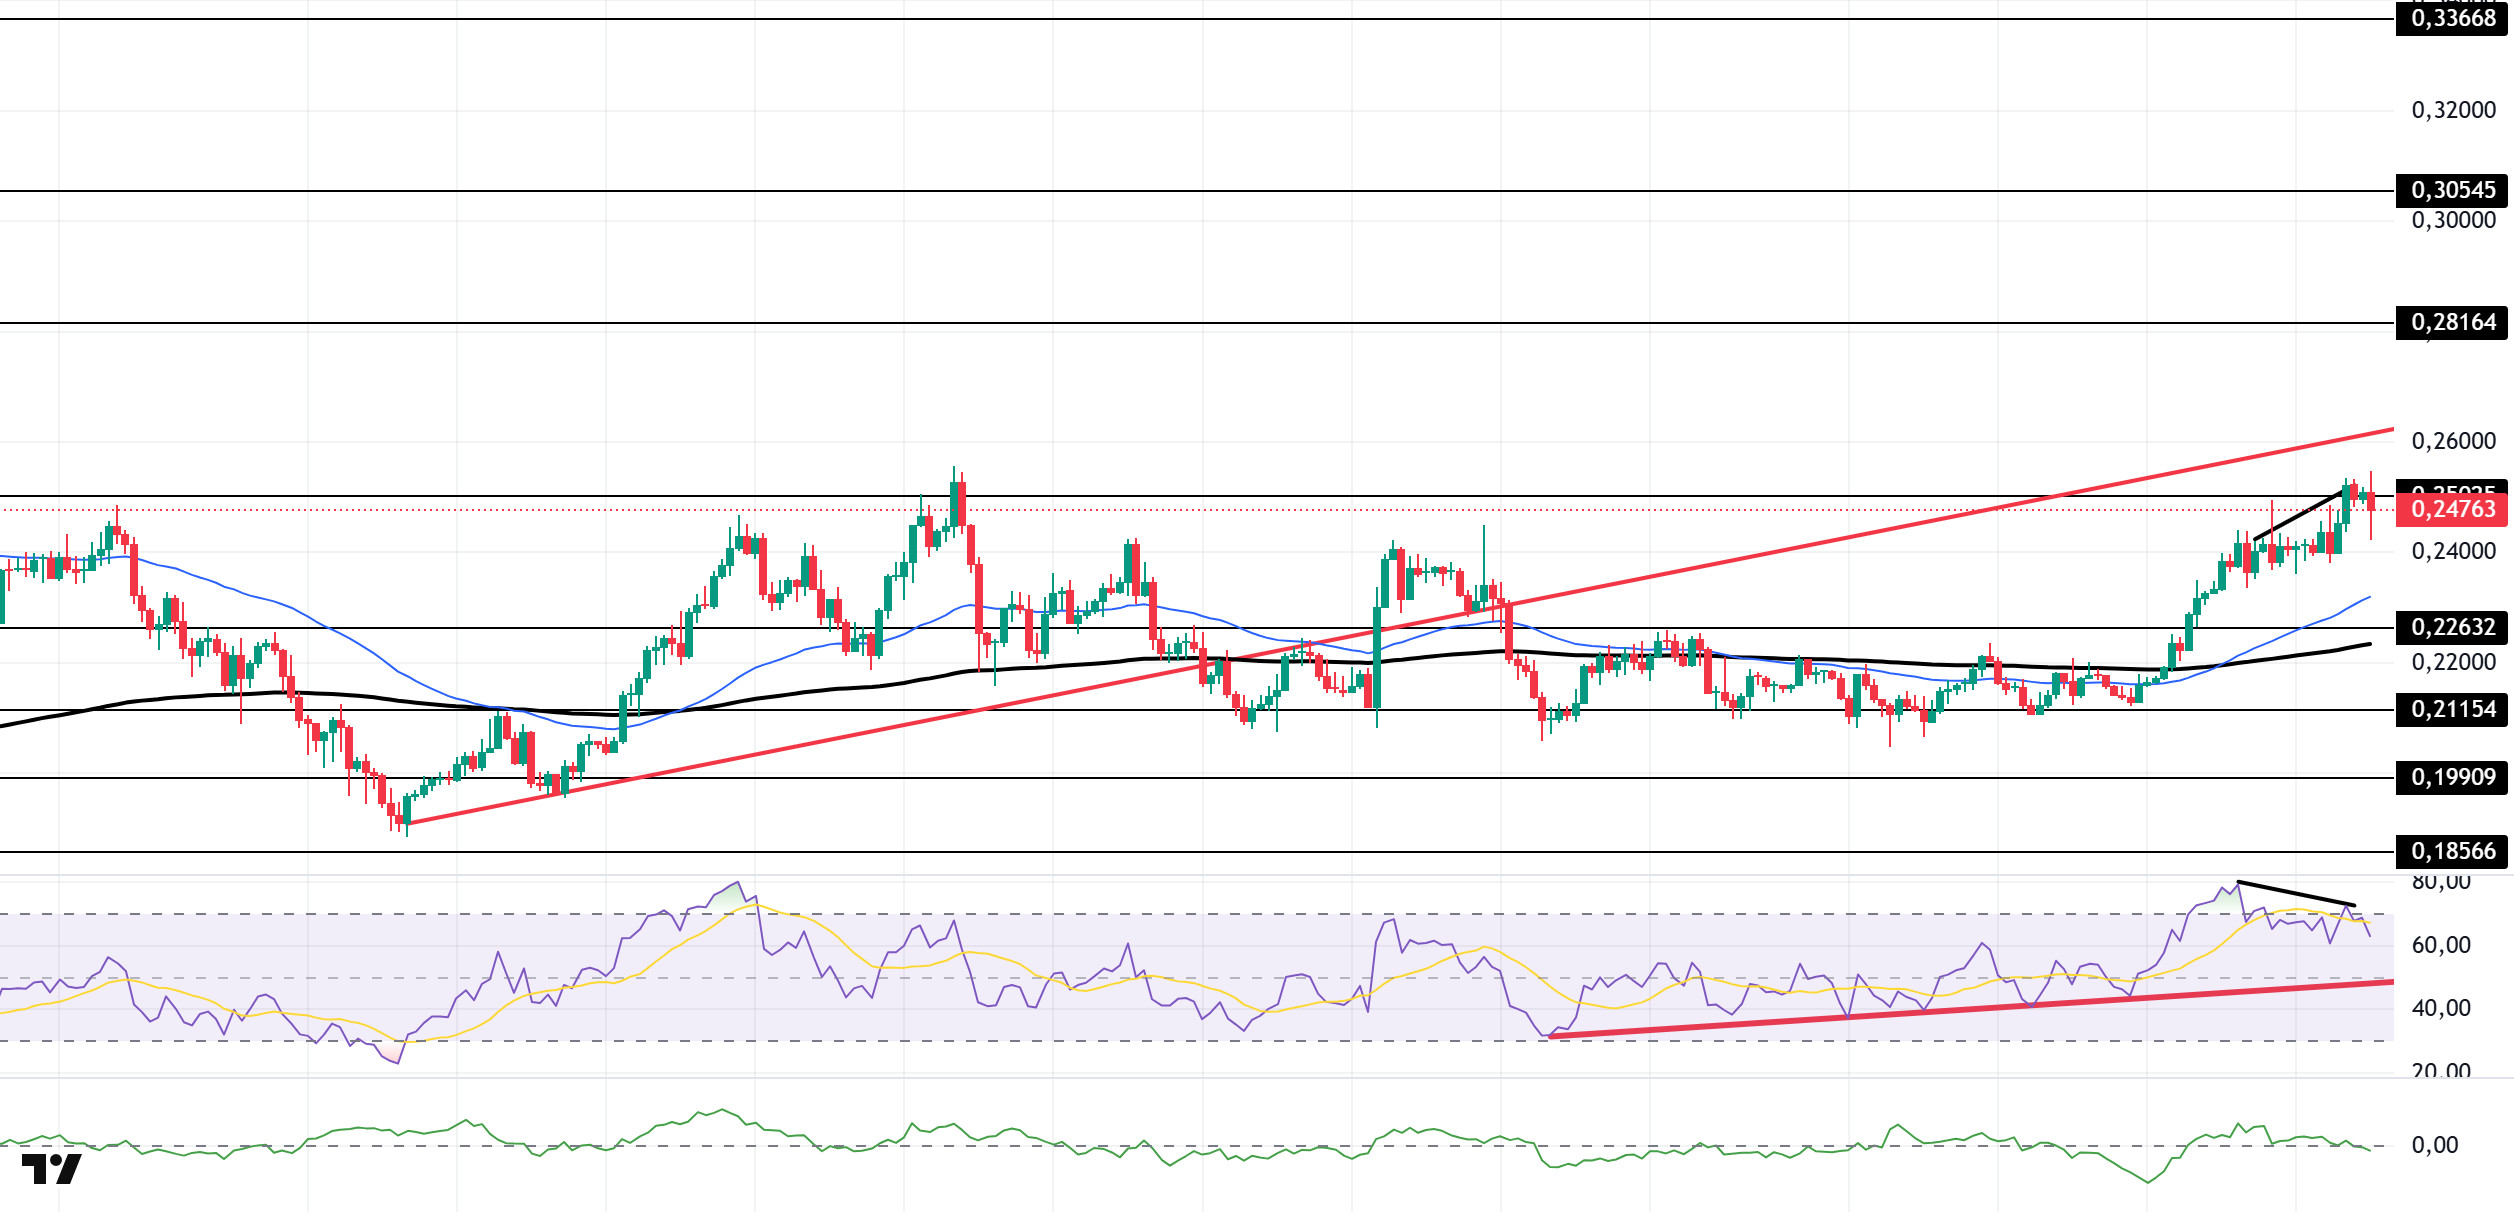Click the short black line on recent candles
The height and width of the screenshot is (1226, 2514).
2299,515
